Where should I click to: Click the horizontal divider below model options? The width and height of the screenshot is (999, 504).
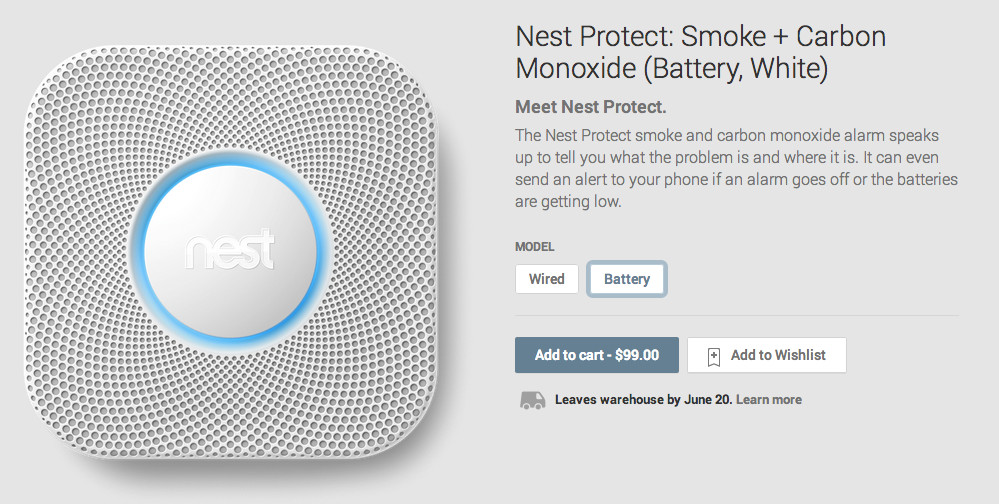click(x=736, y=316)
